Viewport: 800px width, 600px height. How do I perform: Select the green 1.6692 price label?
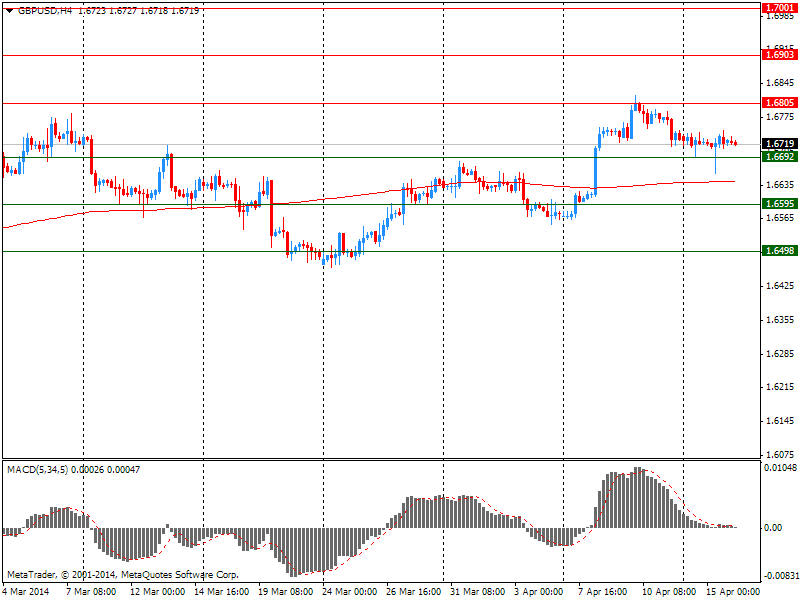(779, 157)
